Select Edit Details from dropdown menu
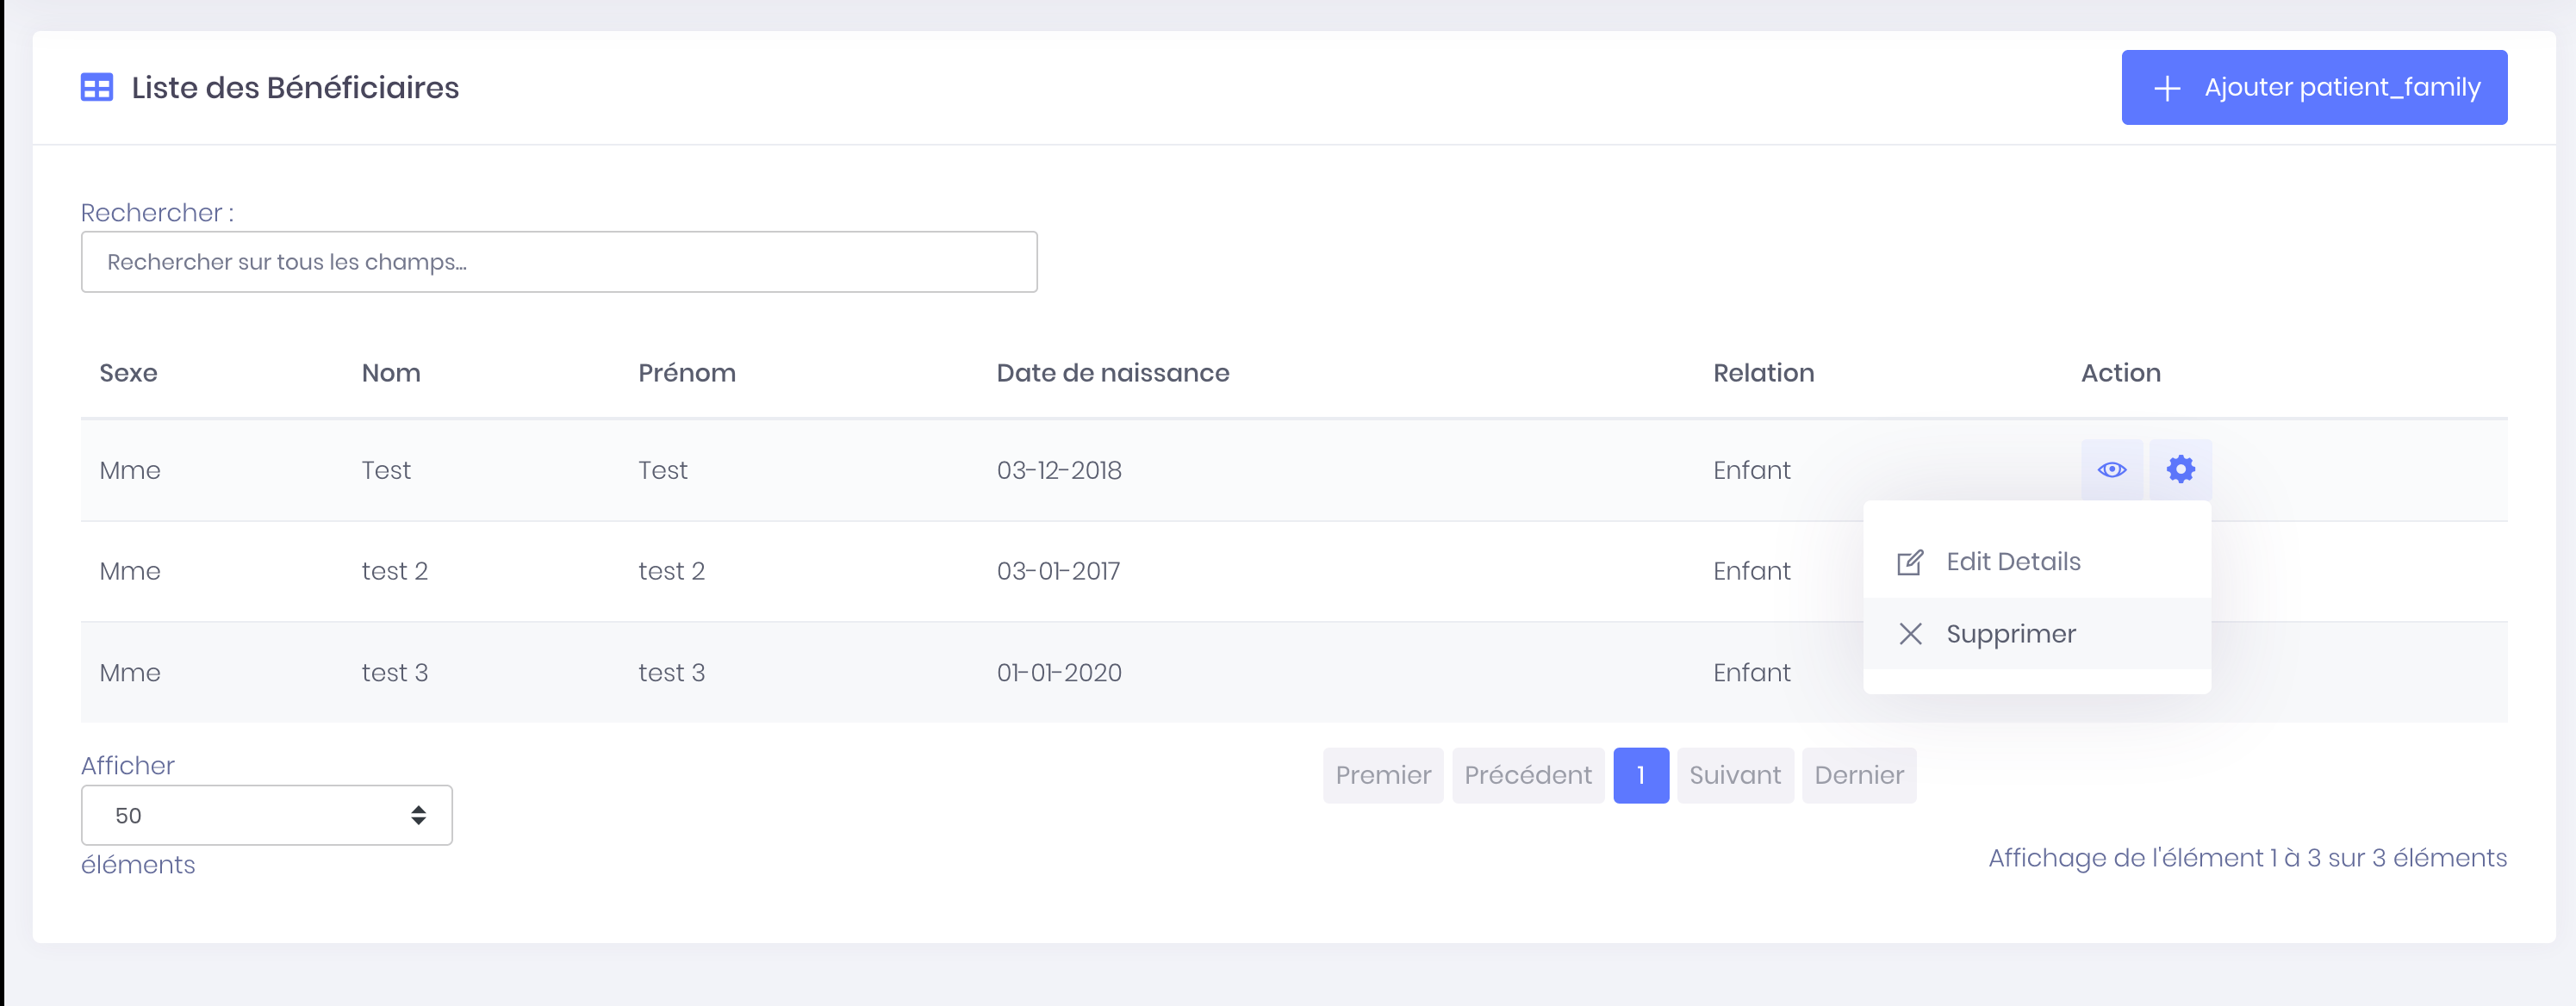The width and height of the screenshot is (2576, 1006). coord(2012,562)
